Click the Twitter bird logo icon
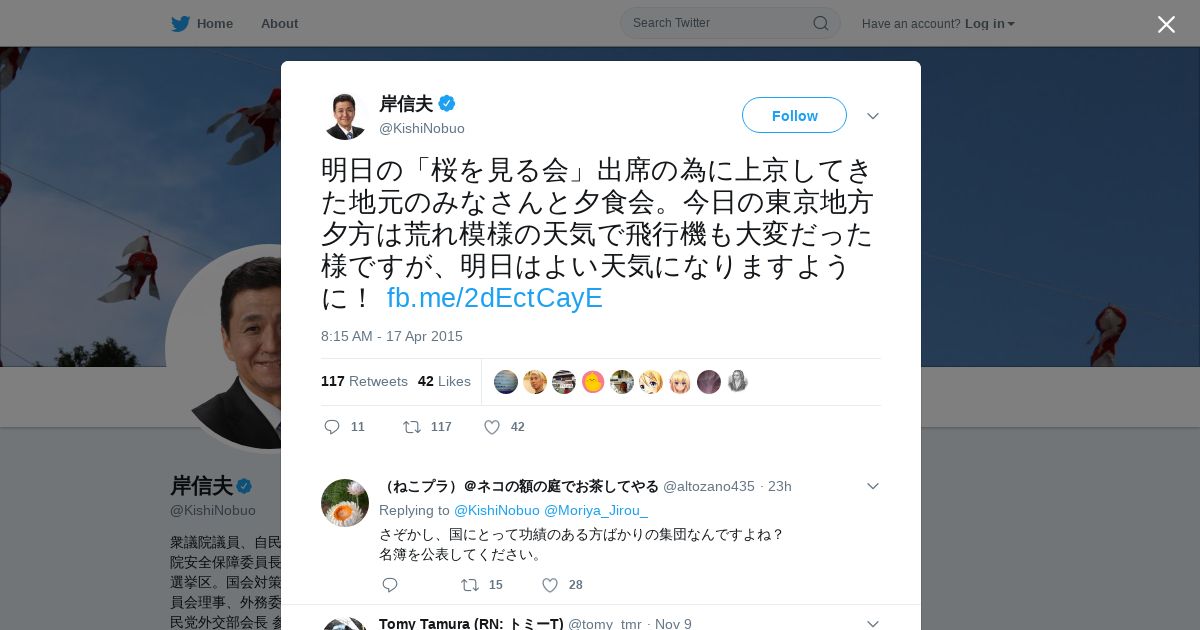 (180, 23)
